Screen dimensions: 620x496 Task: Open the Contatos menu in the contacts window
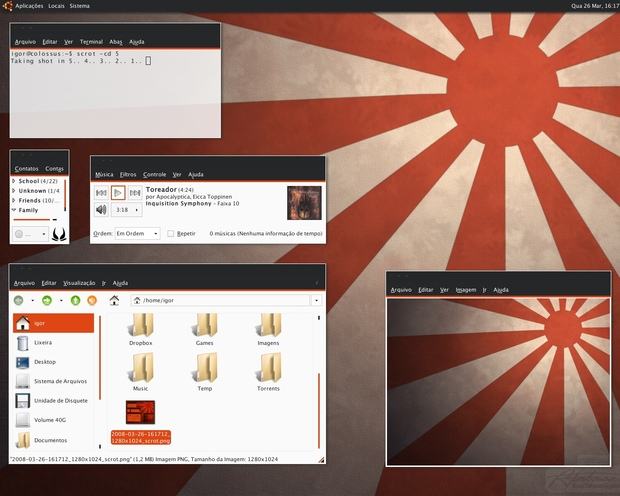coord(26,168)
